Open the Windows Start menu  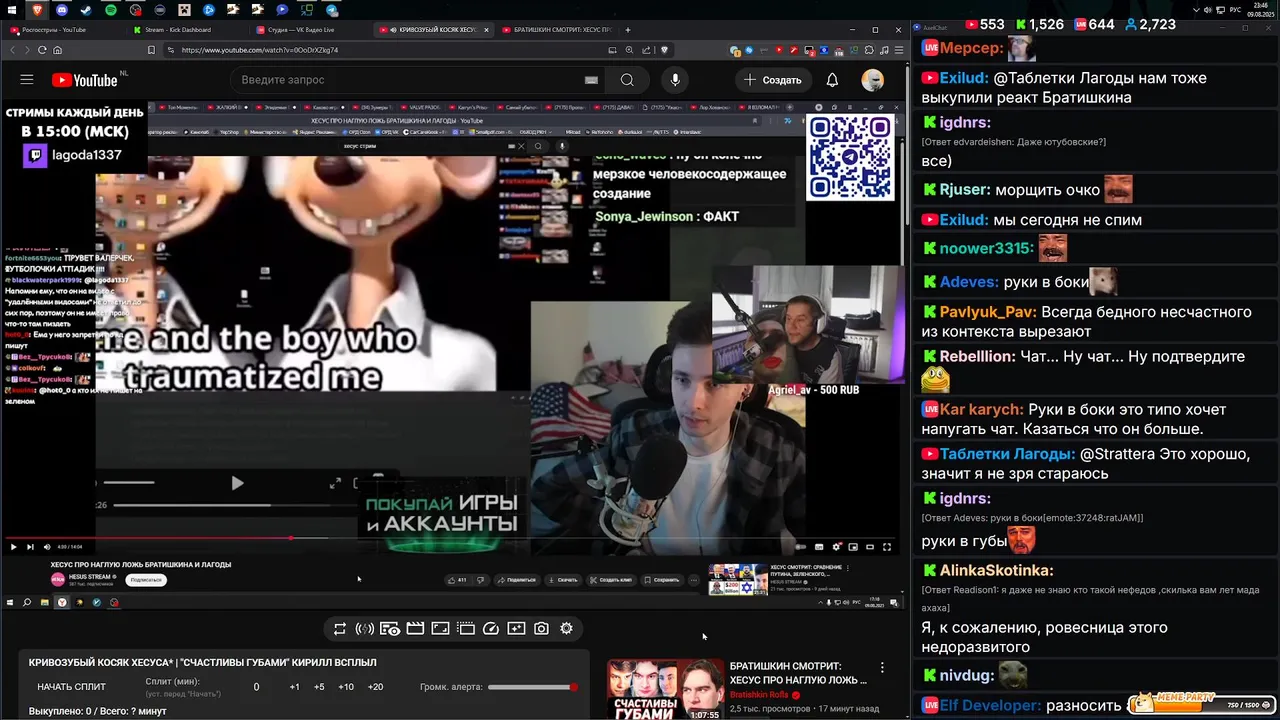pyautogui.click(x=10, y=10)
